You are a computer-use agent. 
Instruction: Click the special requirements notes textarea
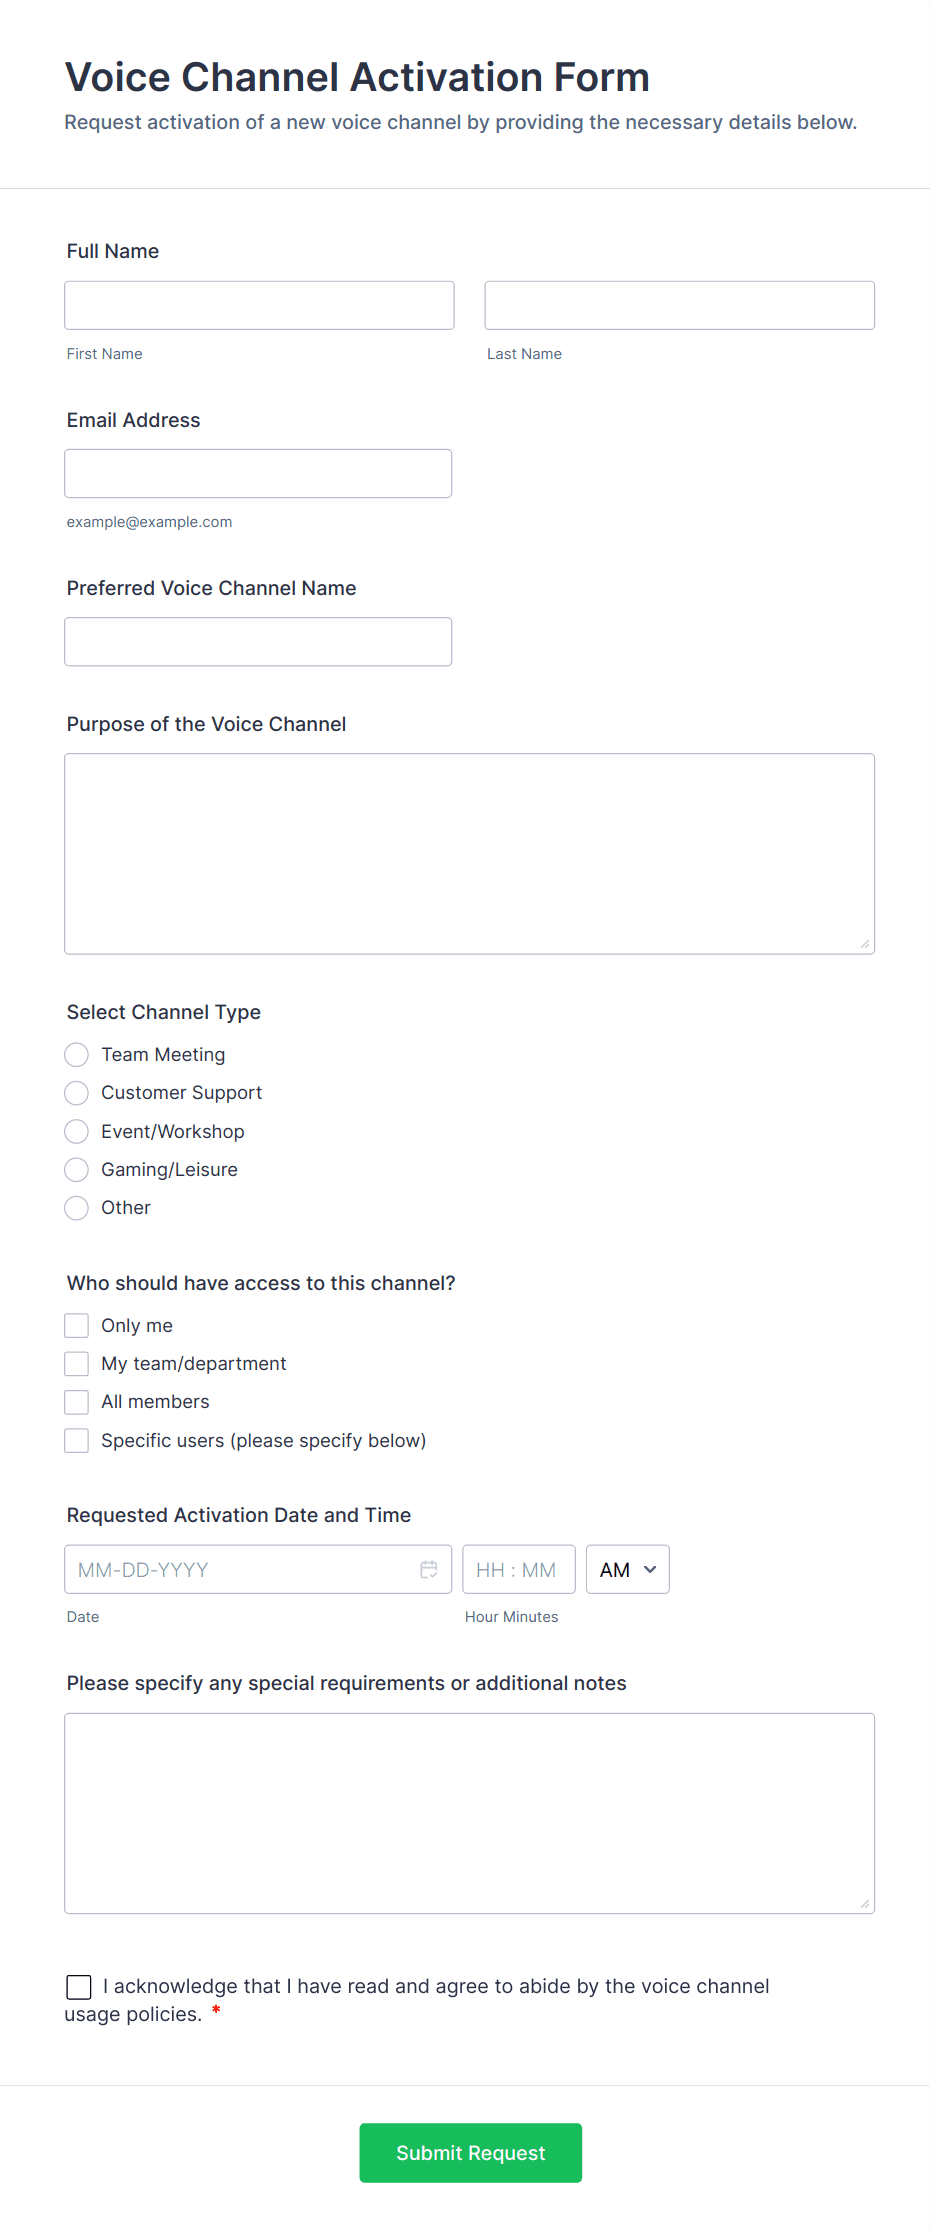coord(469,1813)
